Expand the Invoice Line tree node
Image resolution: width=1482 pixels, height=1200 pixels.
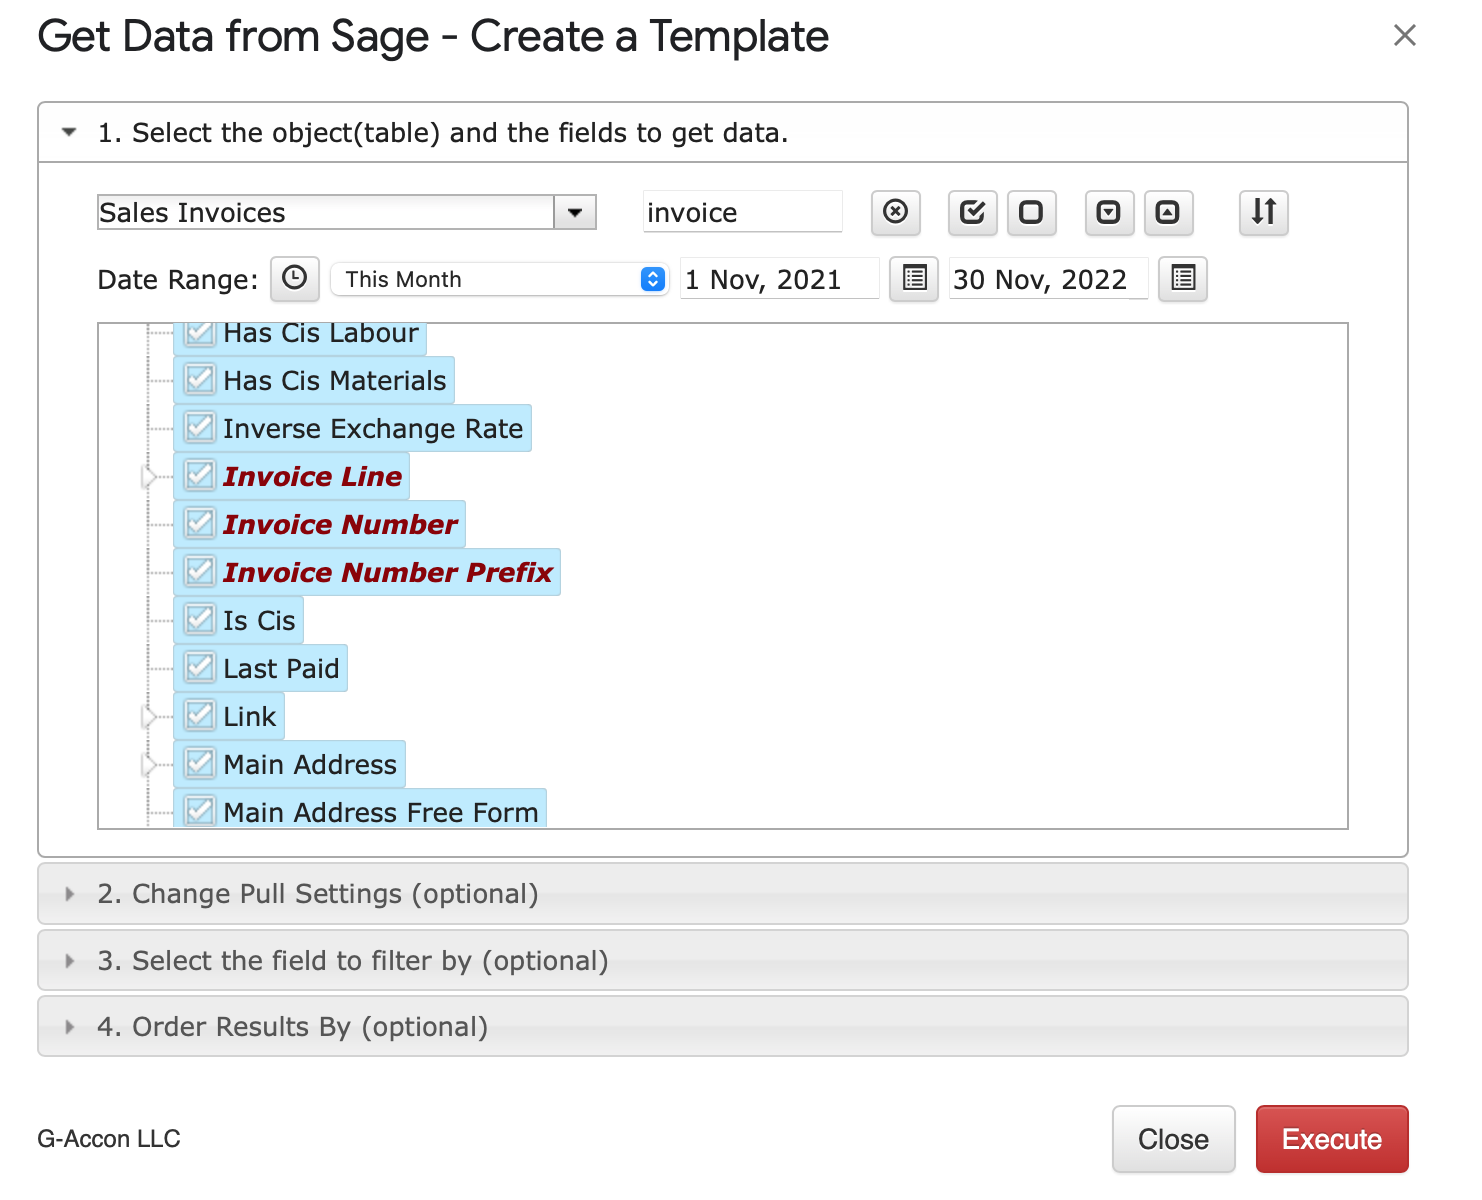coord(150,477)
